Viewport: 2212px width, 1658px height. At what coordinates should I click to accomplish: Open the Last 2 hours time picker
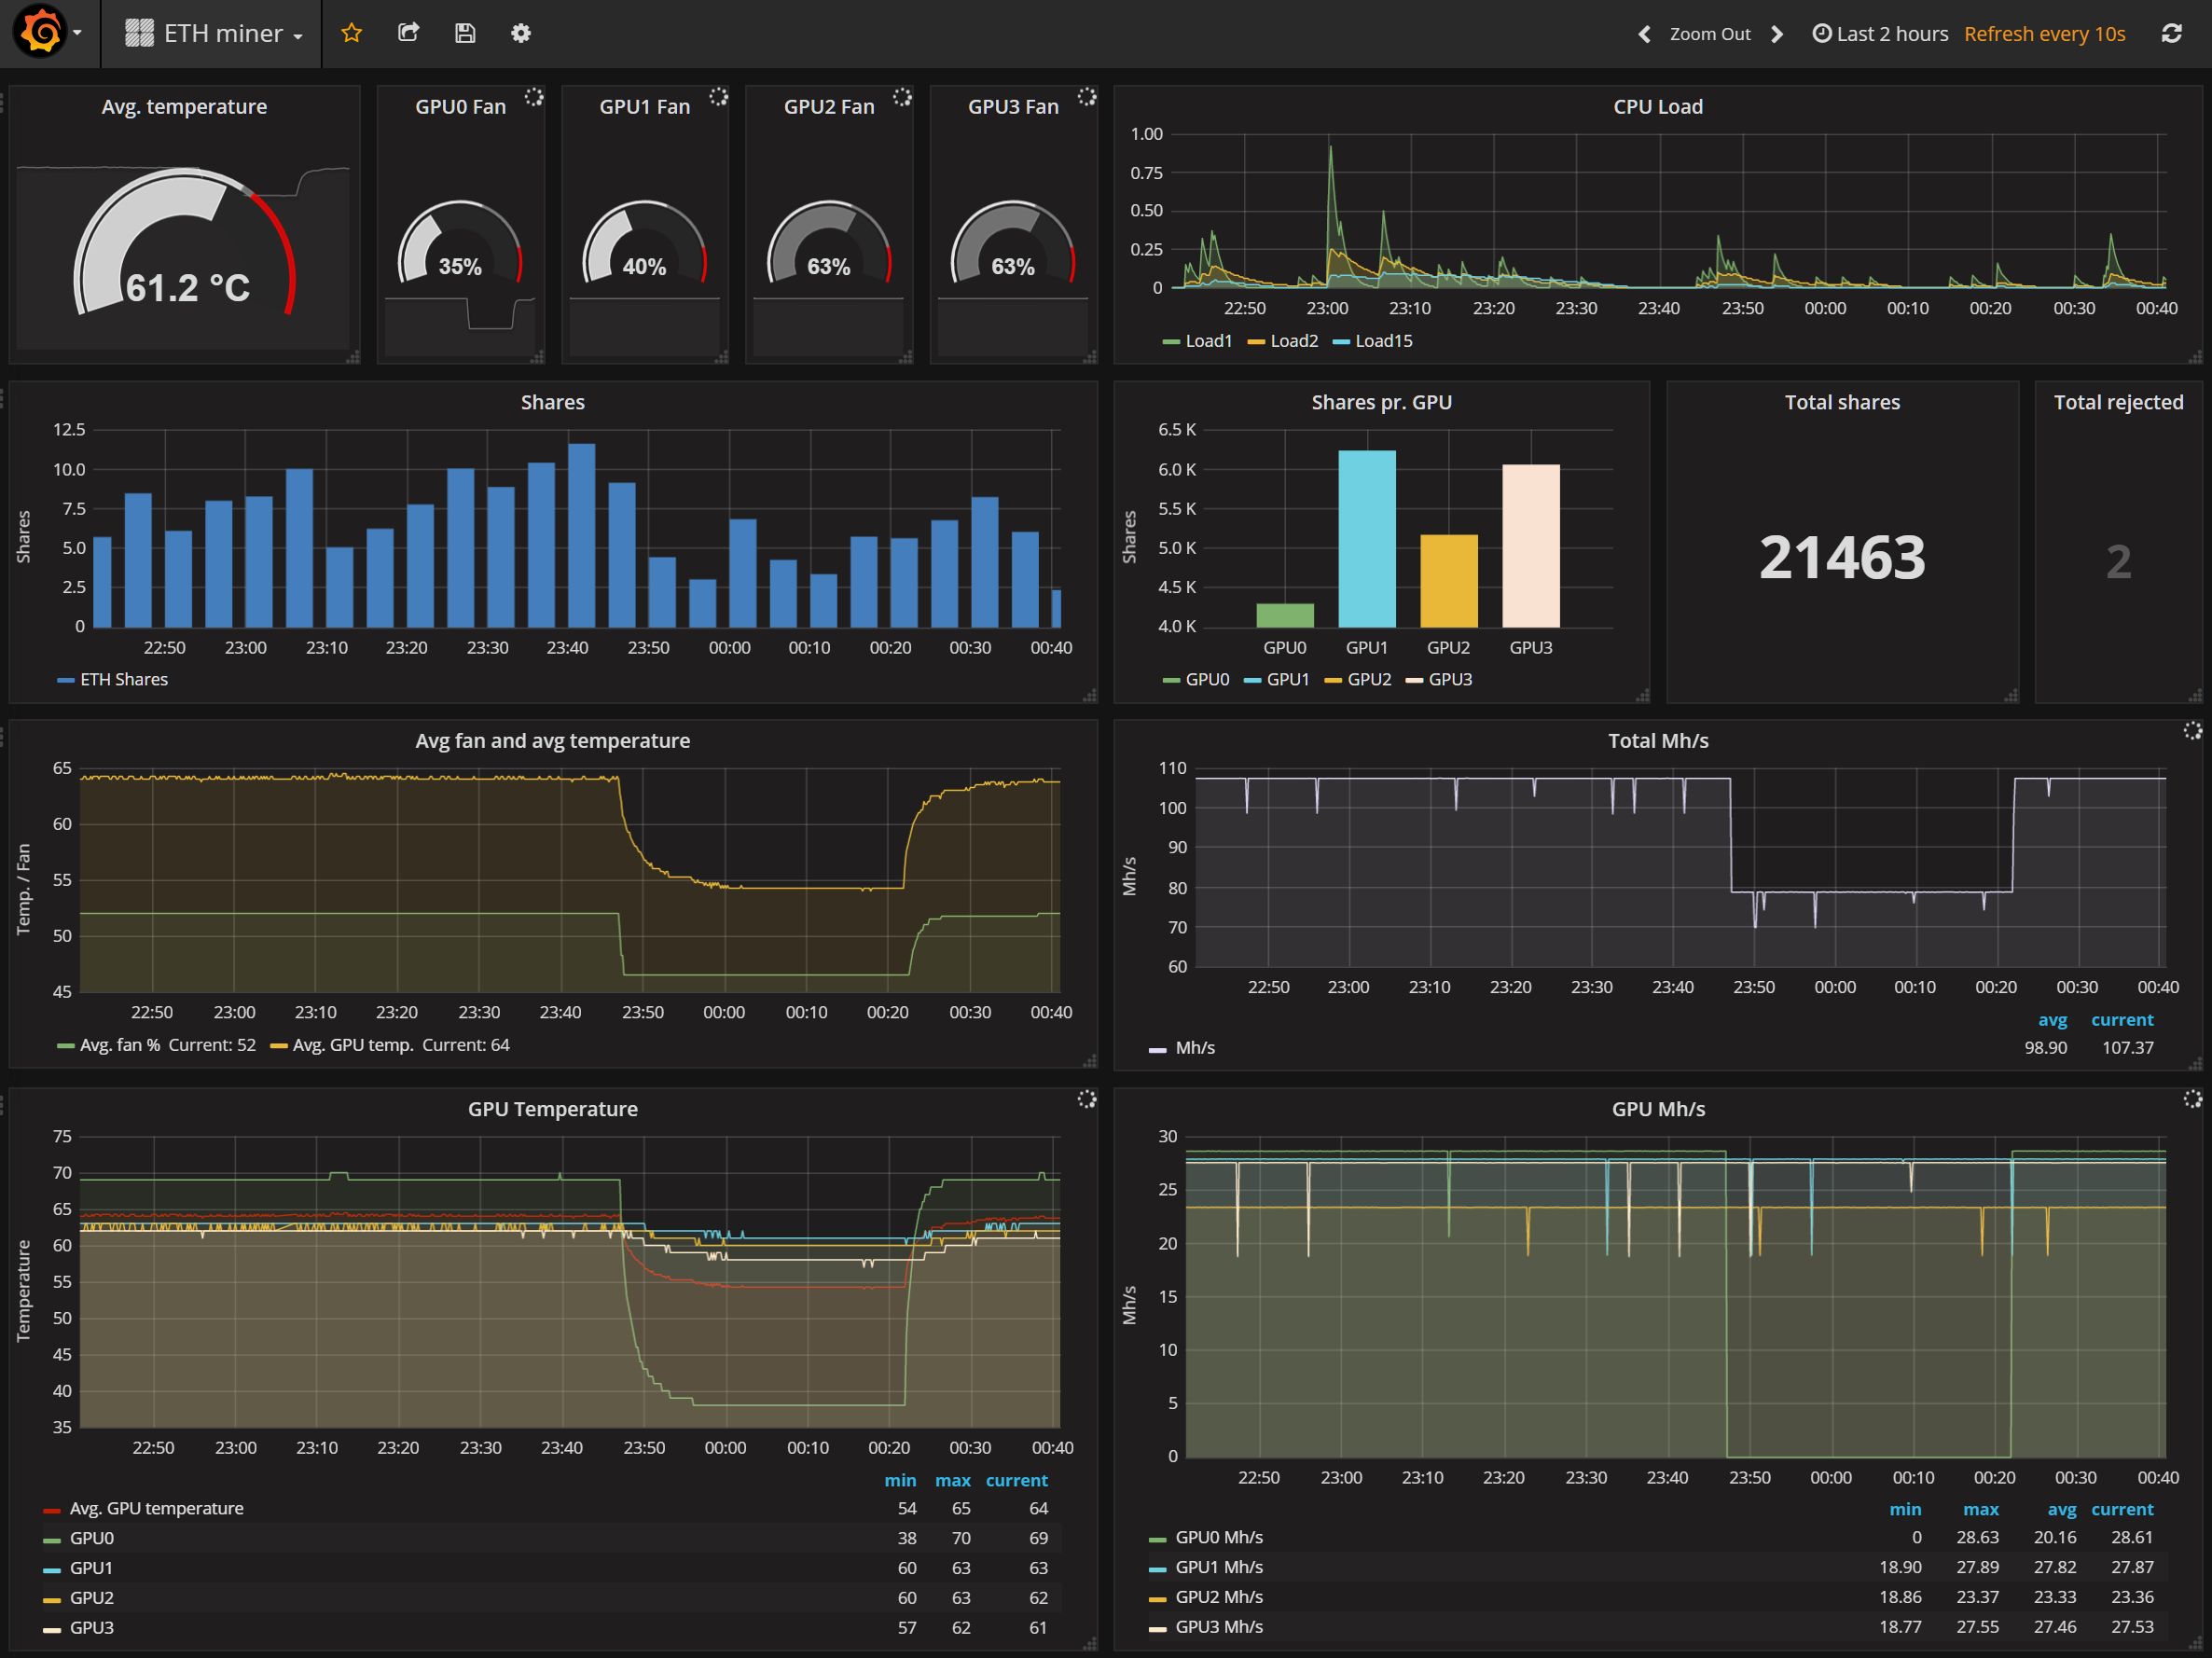click(x=1880, y=34)
